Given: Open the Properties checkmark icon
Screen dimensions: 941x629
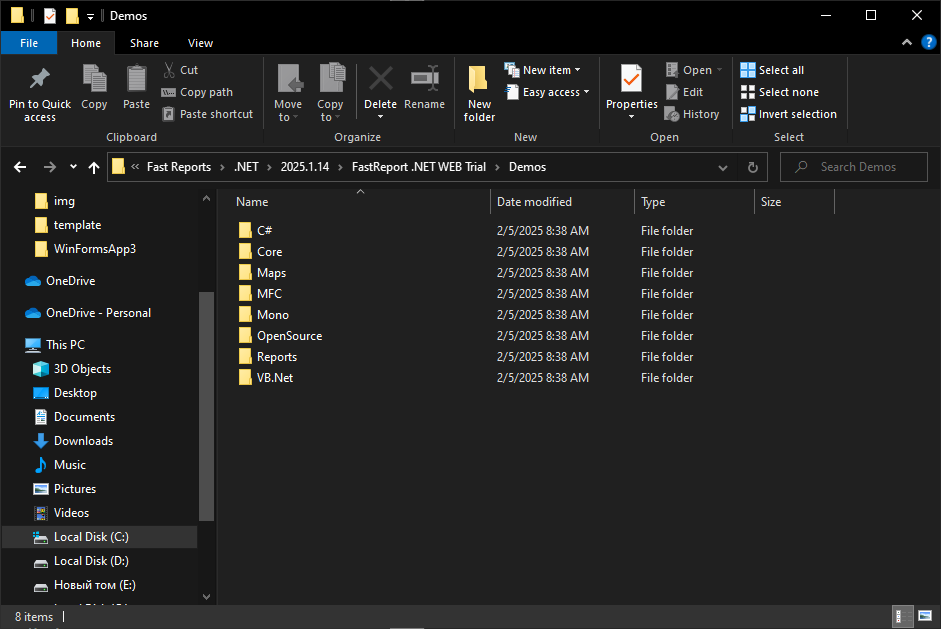Looking at the screenshot, I should click(631, 80).
